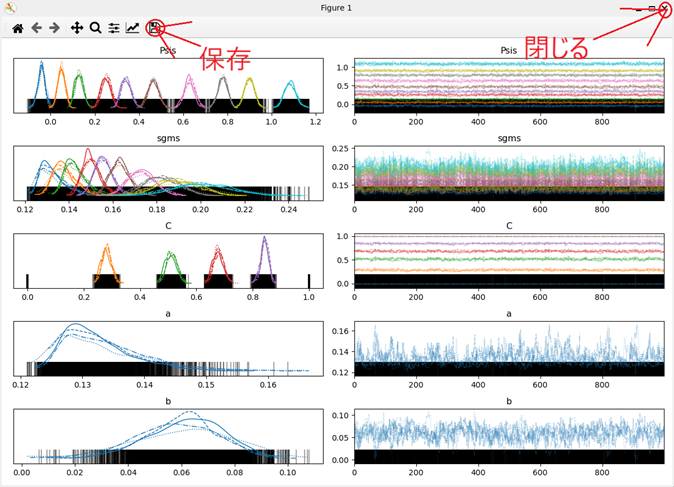Open Configure subplots sliders icon
Image resolution: width=674 pixels, height=487 pixels.
pos(114,29)
